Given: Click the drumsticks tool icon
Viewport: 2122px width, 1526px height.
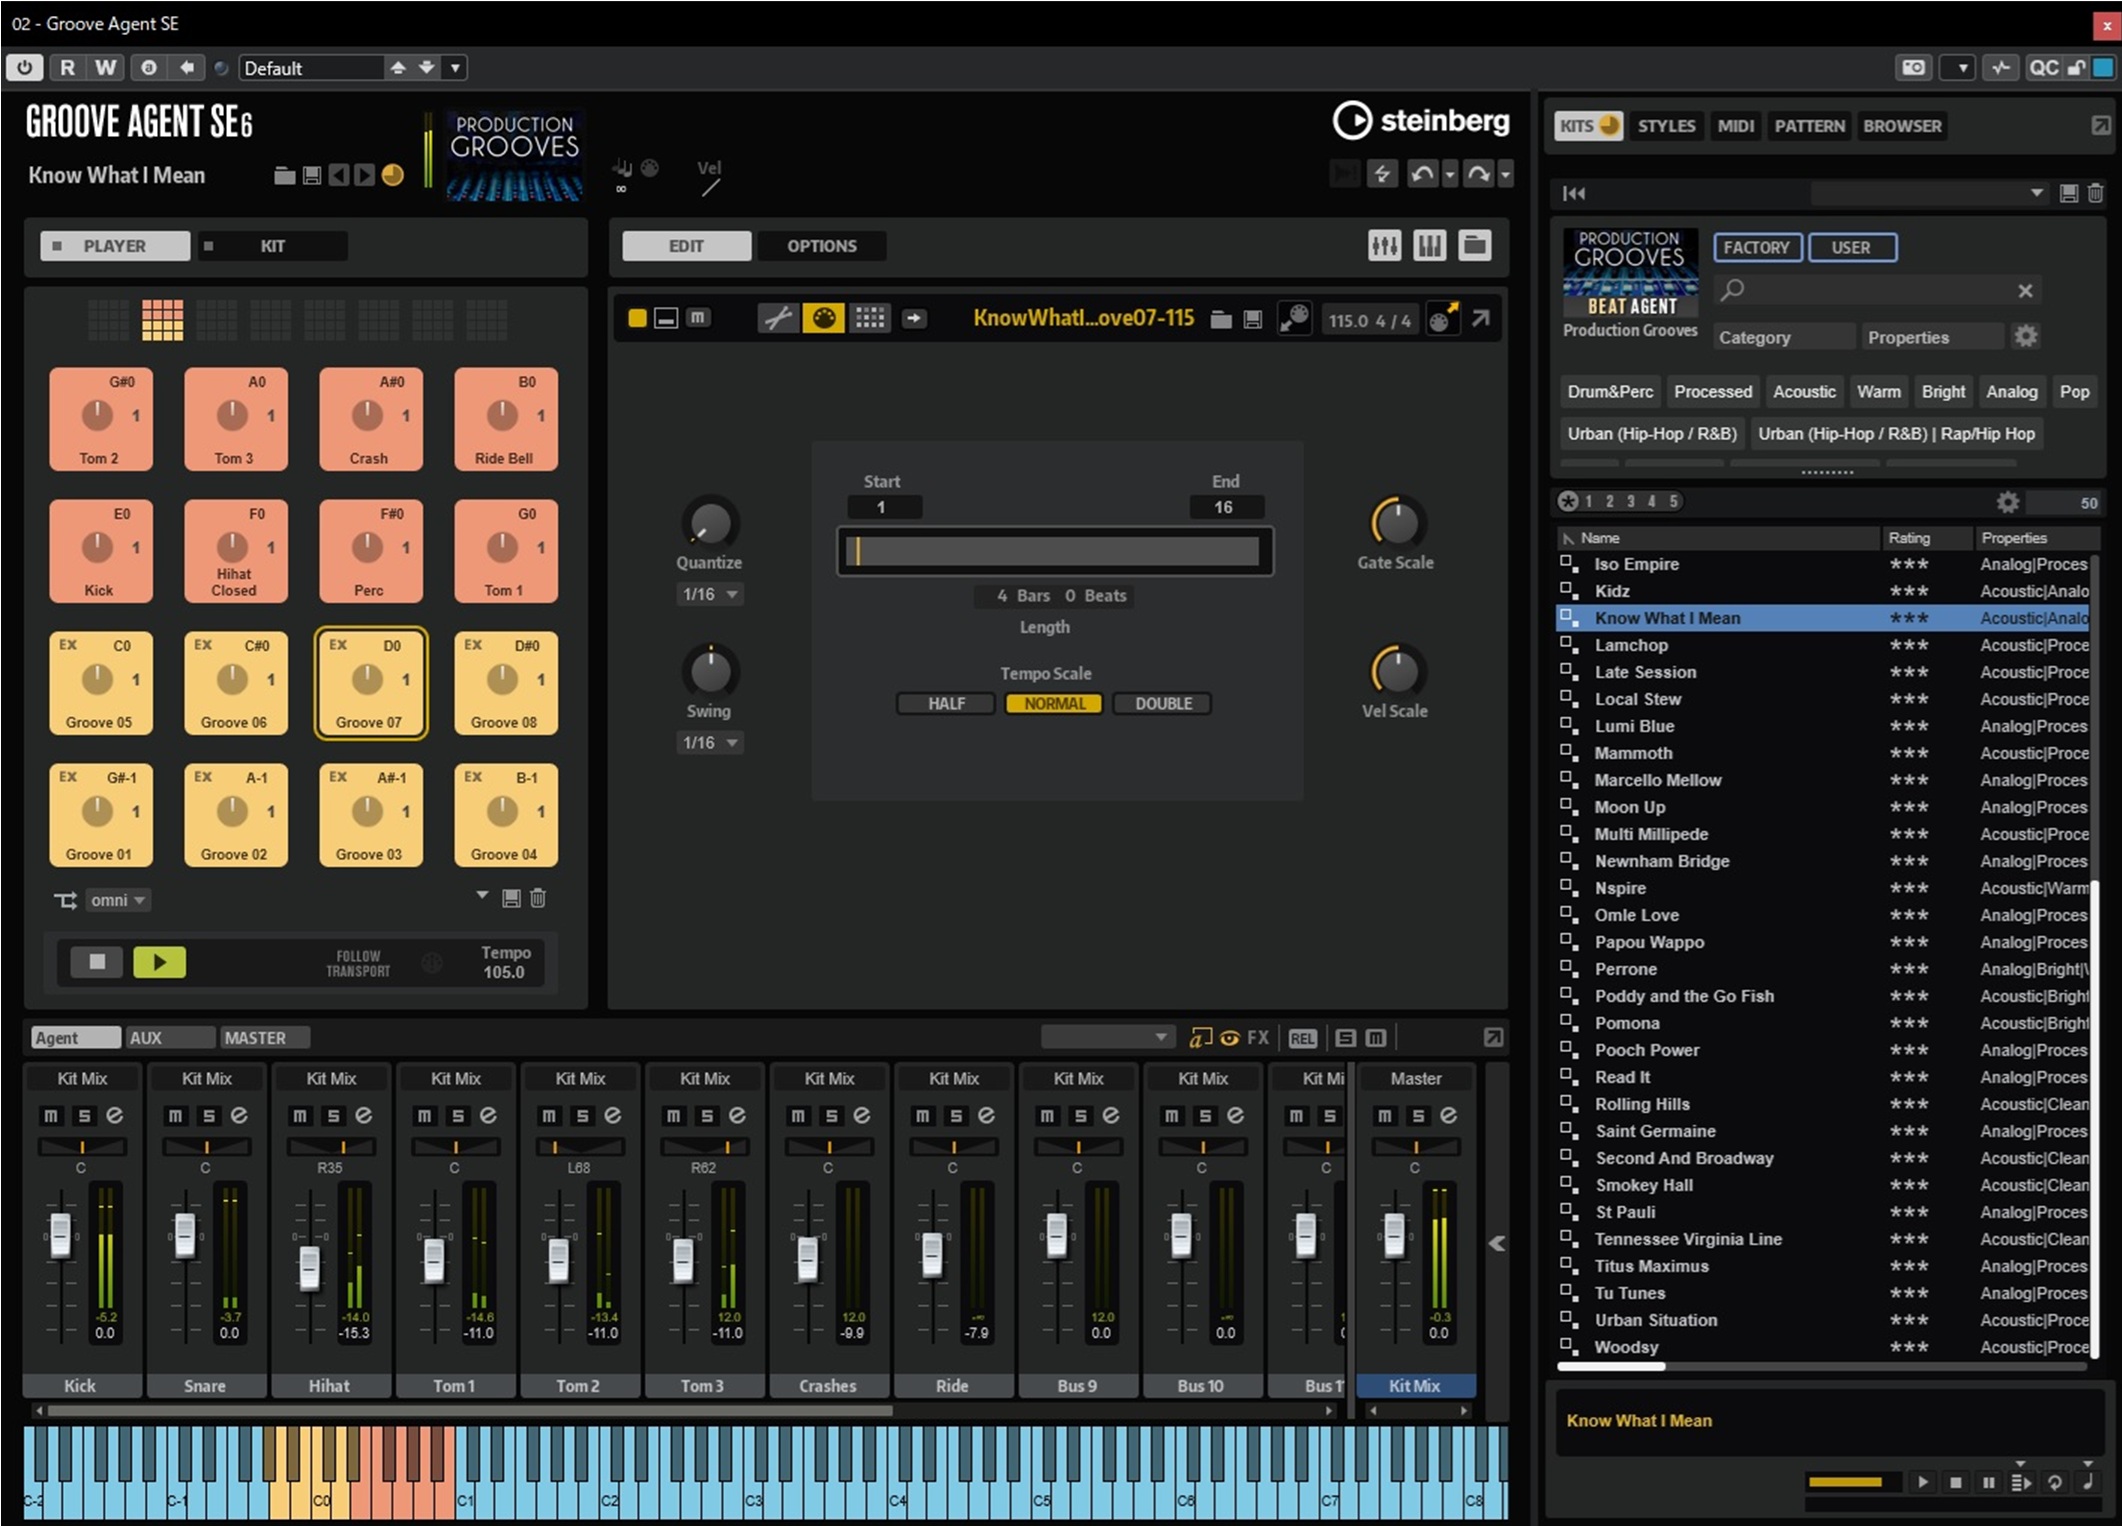Looking at the screenshot, I should [x=778, y=318].
